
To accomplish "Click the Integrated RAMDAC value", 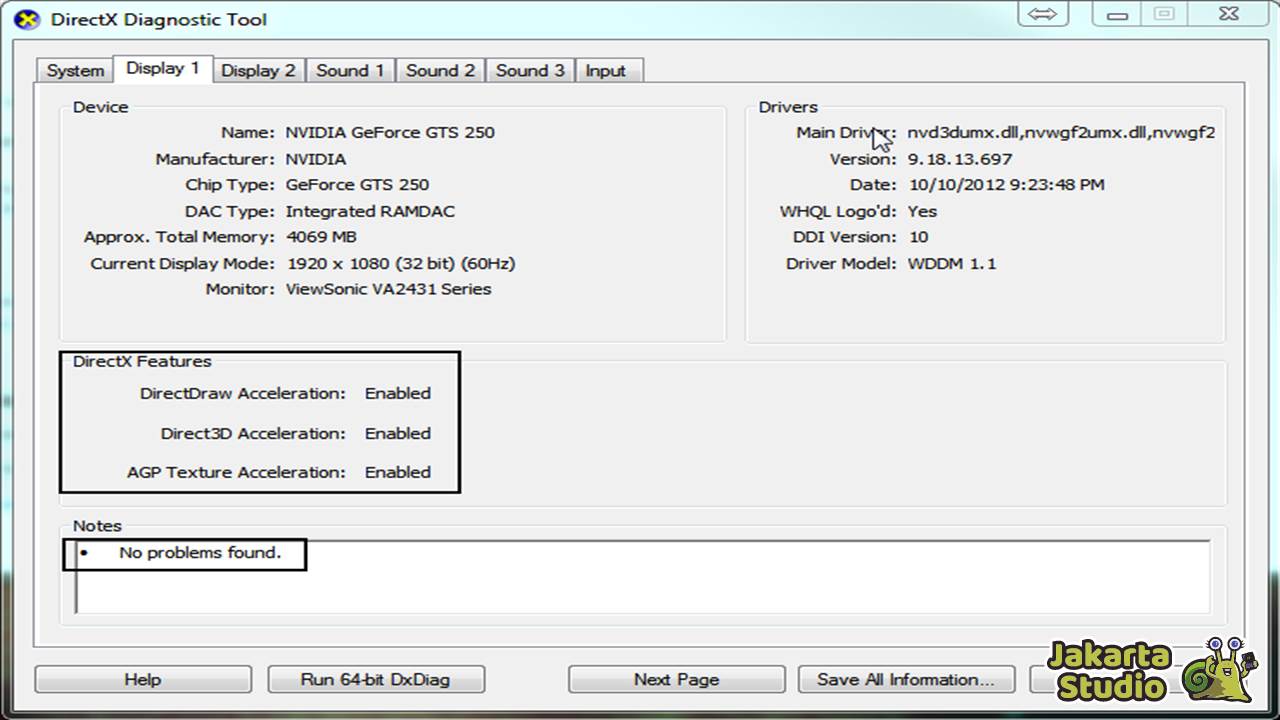I will pos(370,211).
